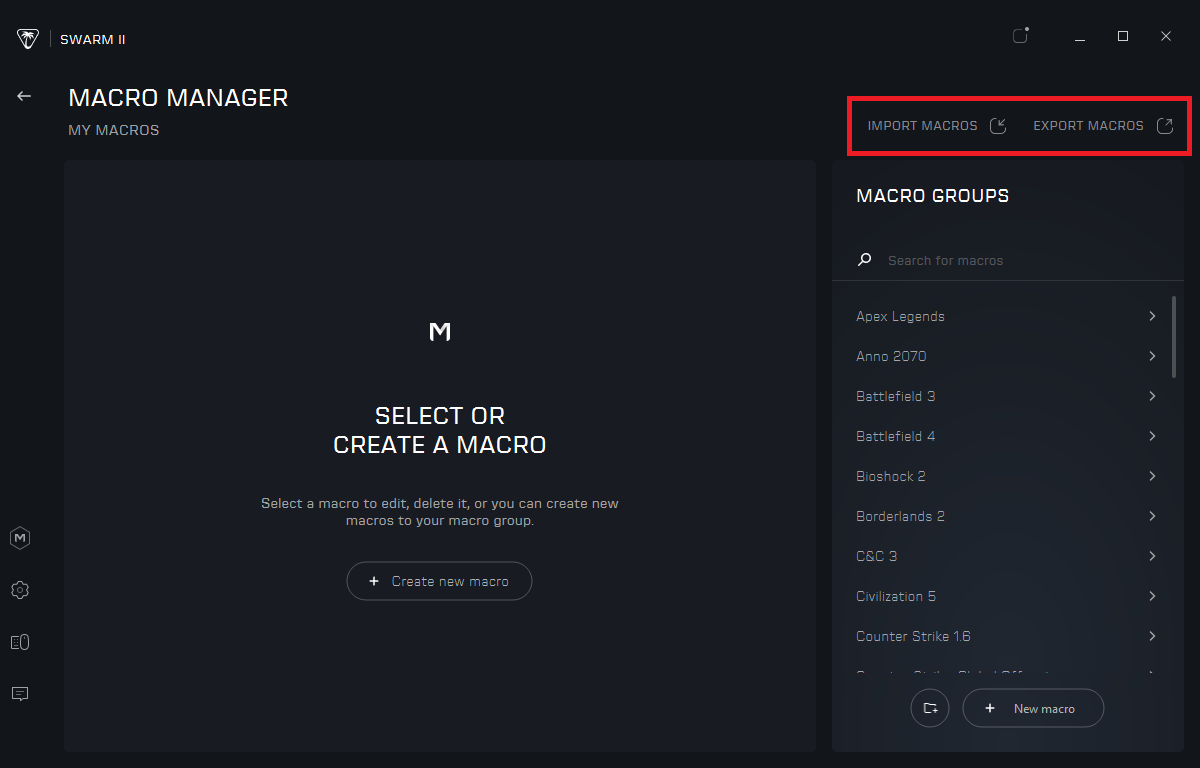Click the Create new macro button
Viewport: 1200px width, 768px height.
click(439, 581)
